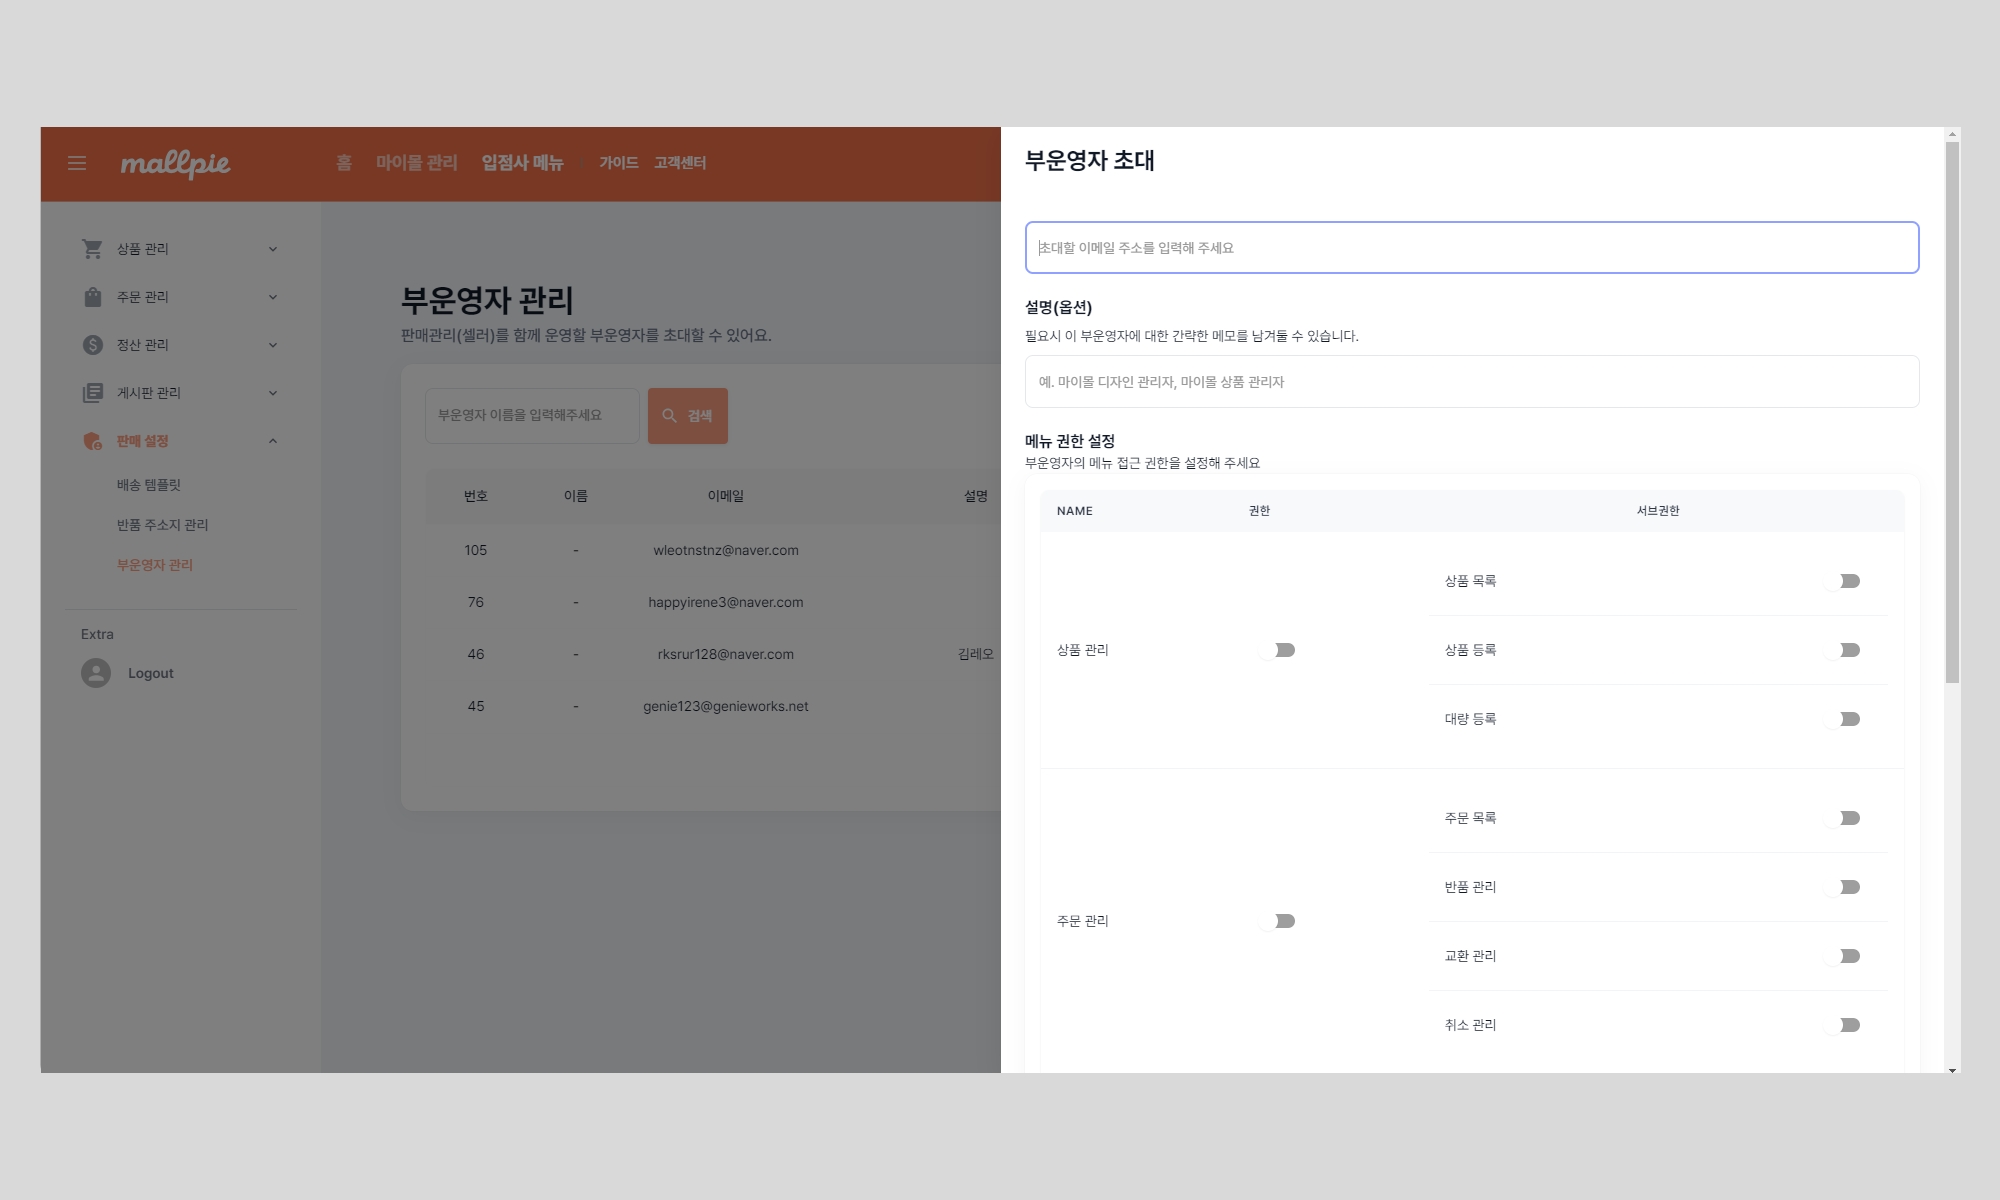This screenshot has width=2000, height=1200.
Task: Click the mallpie logo
Action: 175,164
